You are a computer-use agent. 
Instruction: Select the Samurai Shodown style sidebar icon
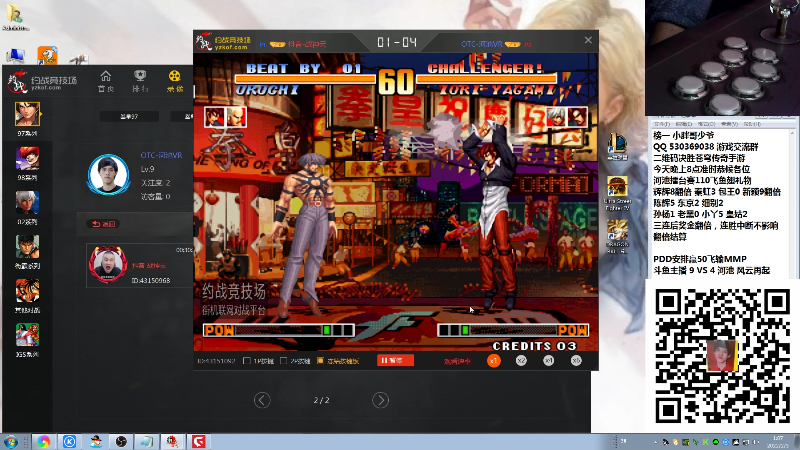coord(28,291)
